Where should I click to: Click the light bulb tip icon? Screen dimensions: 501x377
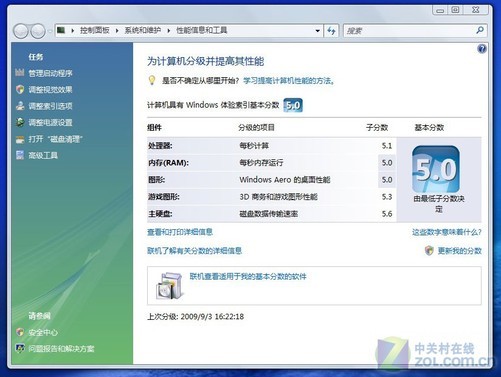[x=152, y=80]
